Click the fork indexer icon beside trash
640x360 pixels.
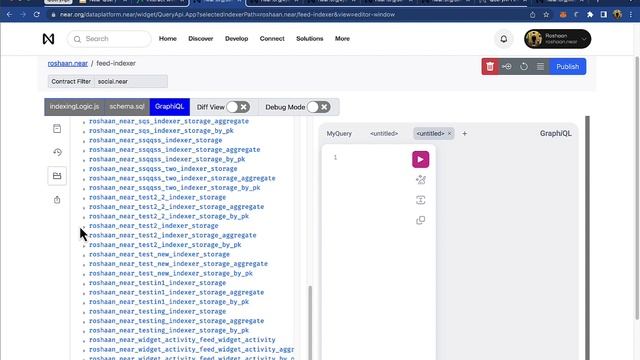(x=507, y=67)
